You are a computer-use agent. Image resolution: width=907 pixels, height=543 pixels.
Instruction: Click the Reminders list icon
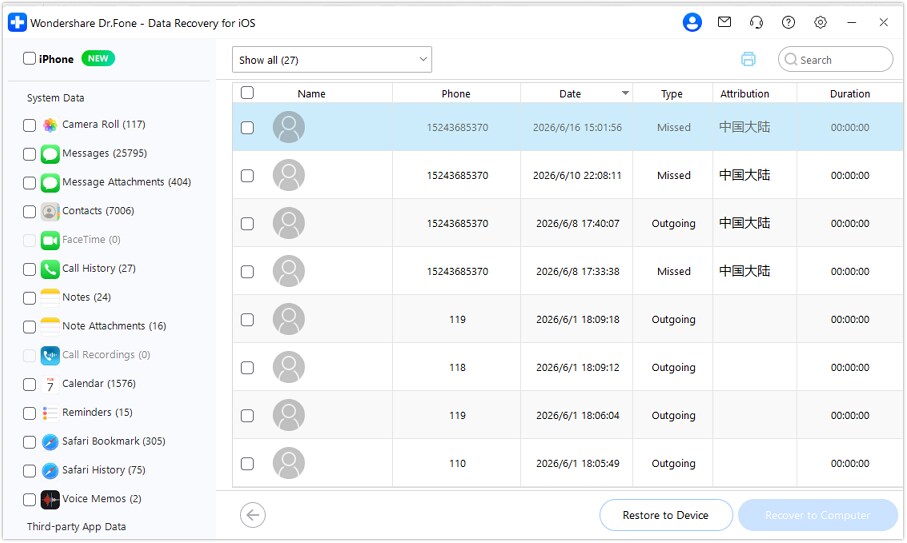50,413
